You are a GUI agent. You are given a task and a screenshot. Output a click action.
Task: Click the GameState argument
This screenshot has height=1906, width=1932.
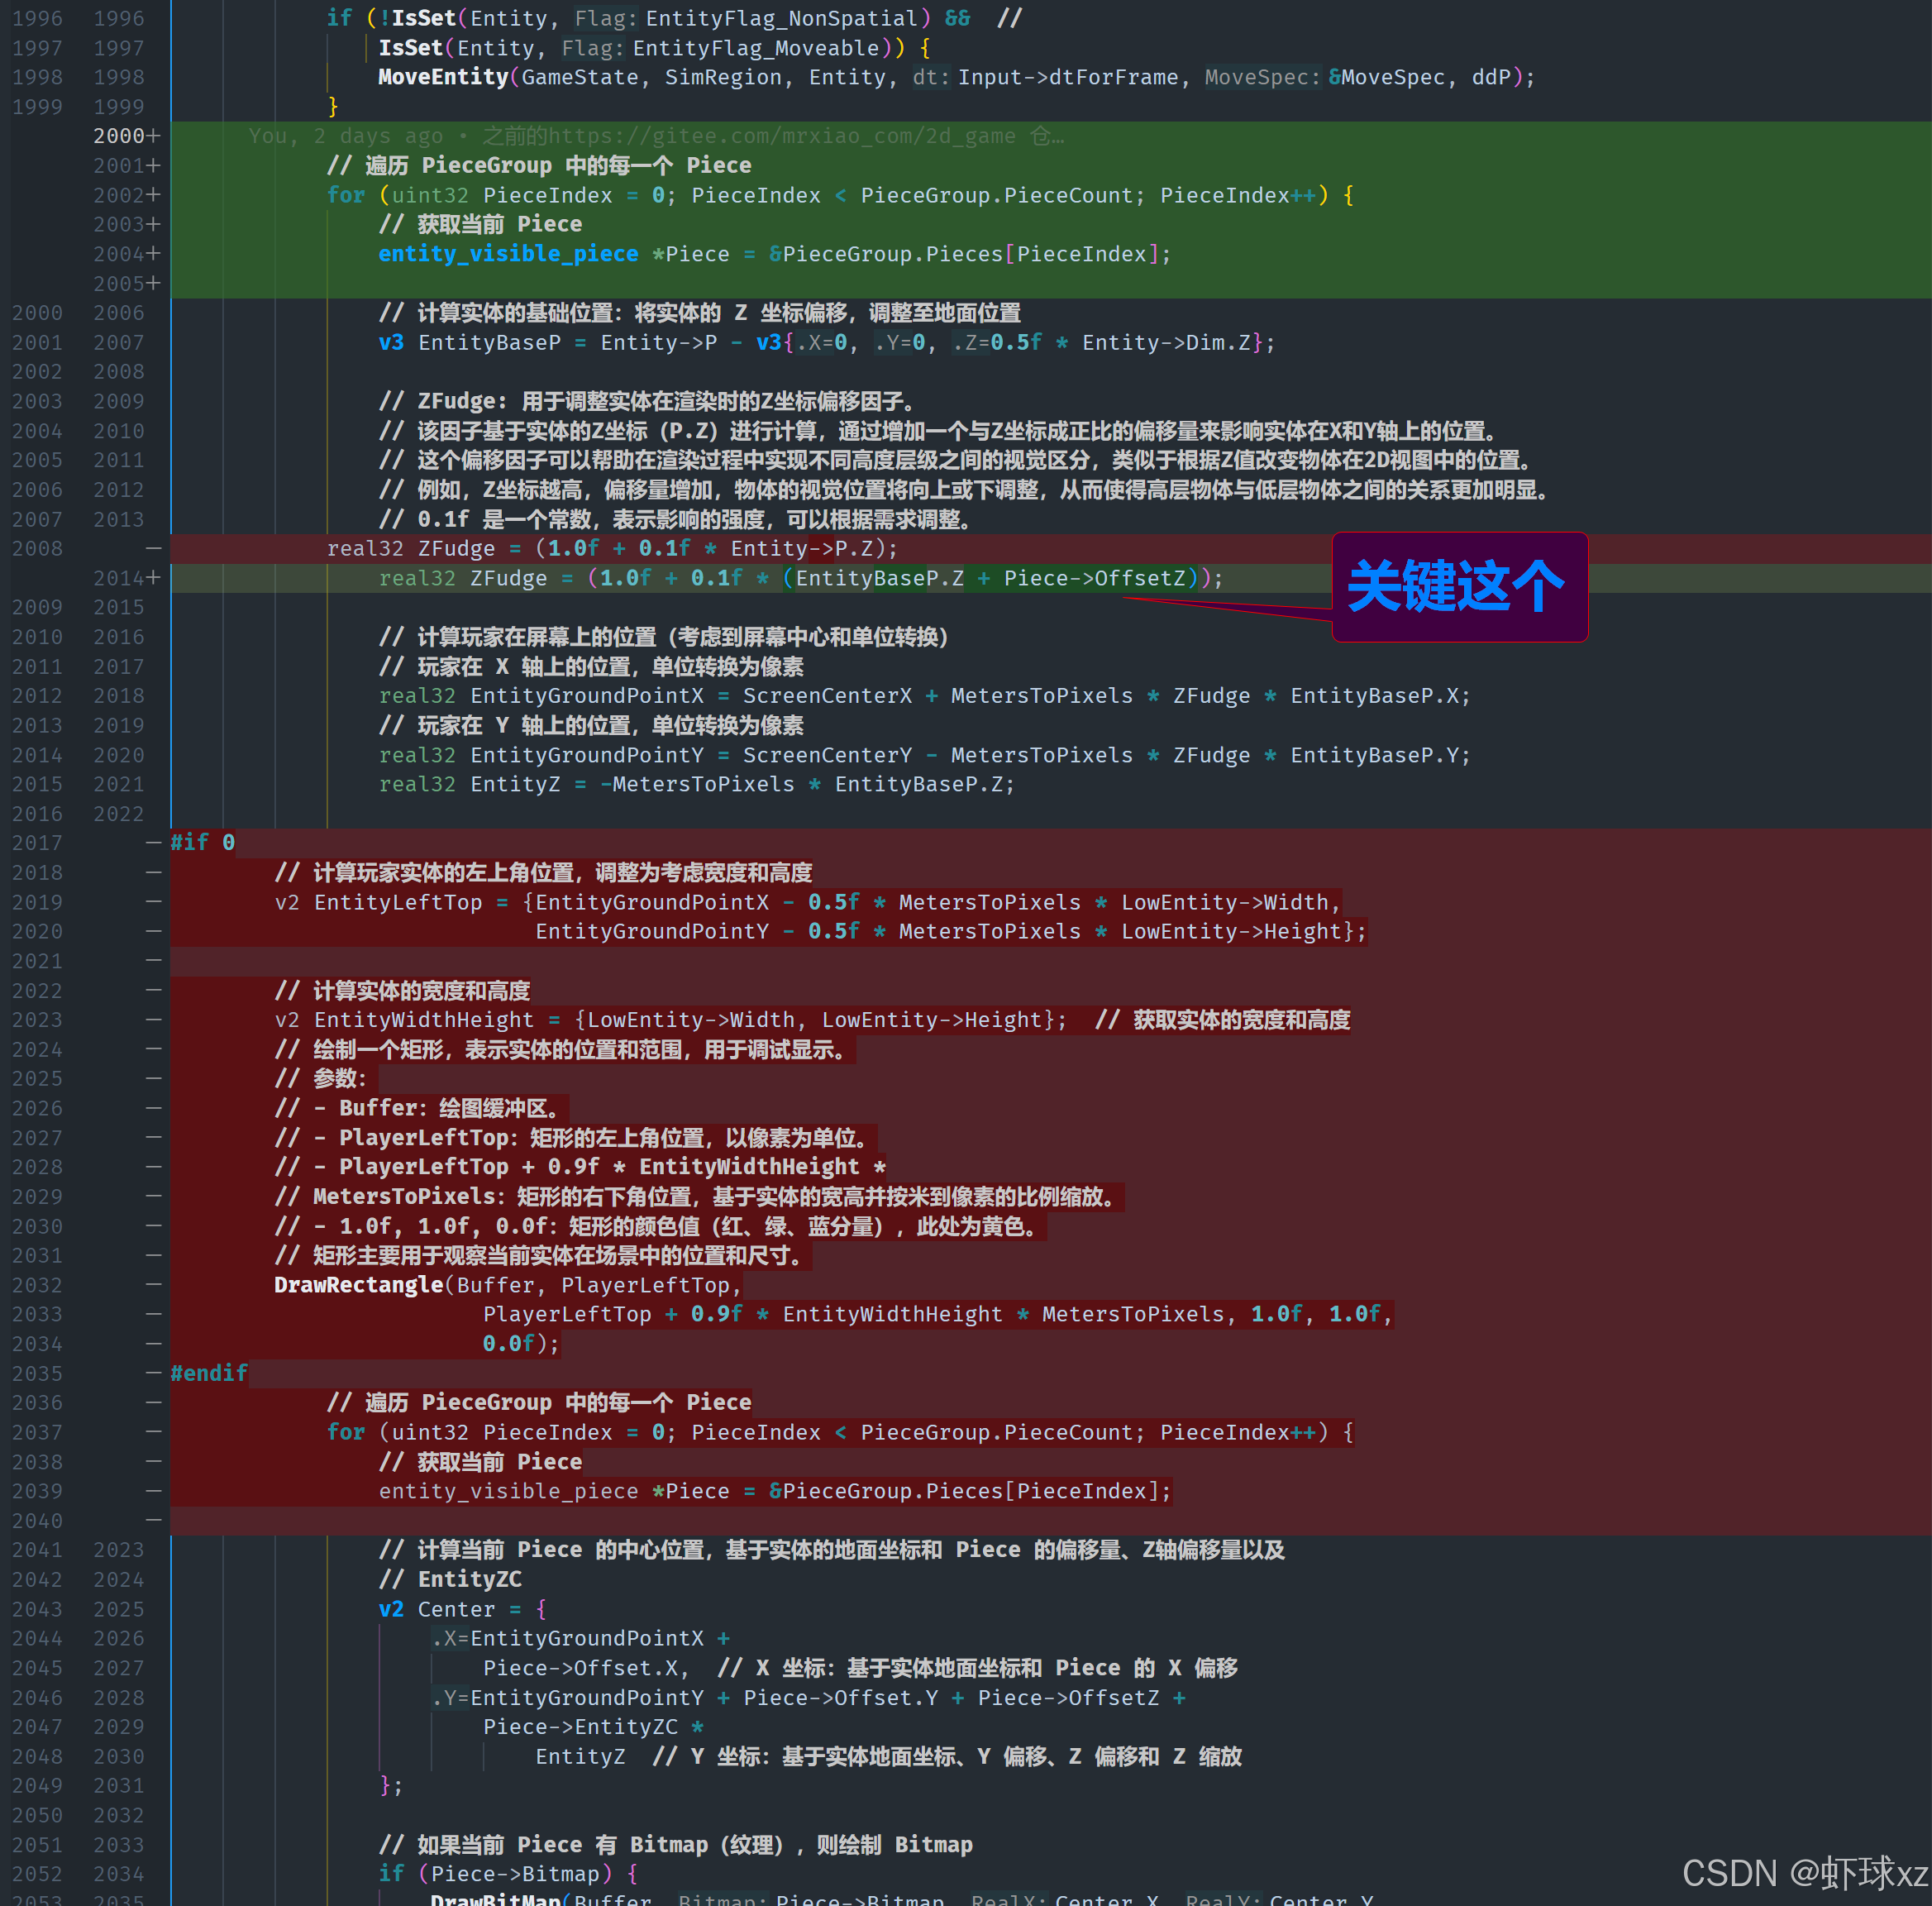point(580,77)
